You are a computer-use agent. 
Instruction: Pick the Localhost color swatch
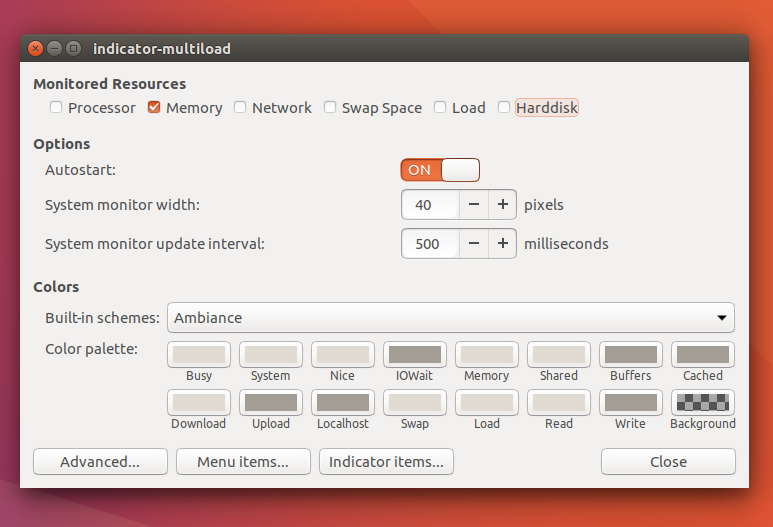(343, 403)
